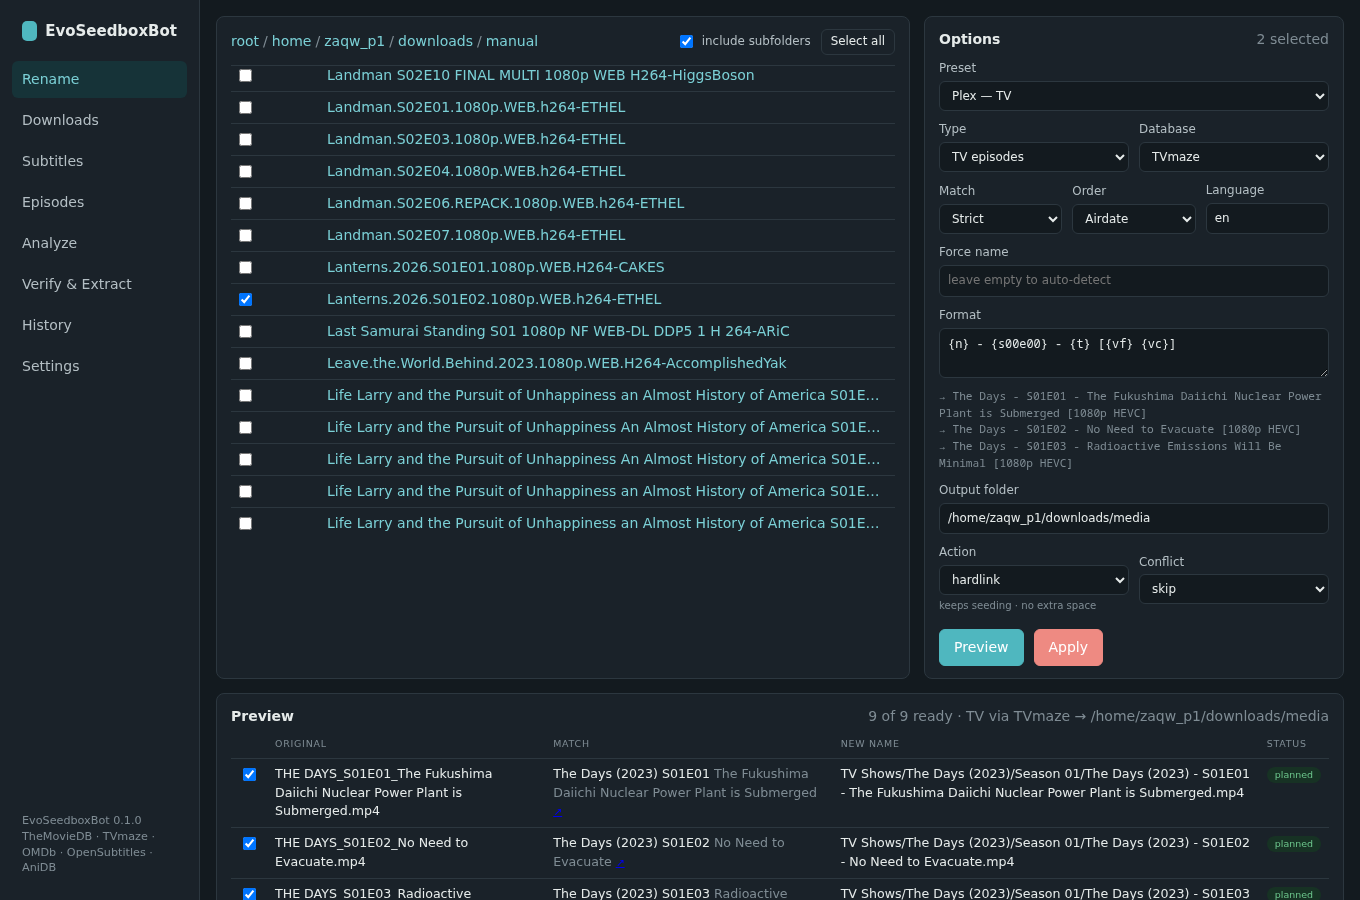1360x900 pixels.
Task: Navigate to downloads in breadcrumb
Action: (435, 41)
